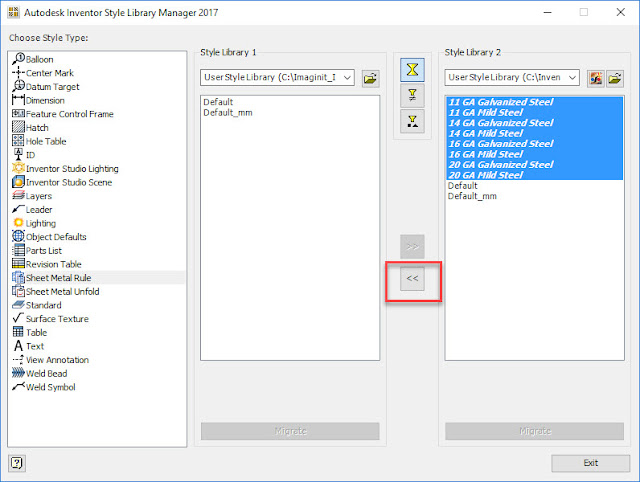640x482 pixels.
Task: Select 14 GA Mild Steel in Library 2
Action: click(534, 133)
